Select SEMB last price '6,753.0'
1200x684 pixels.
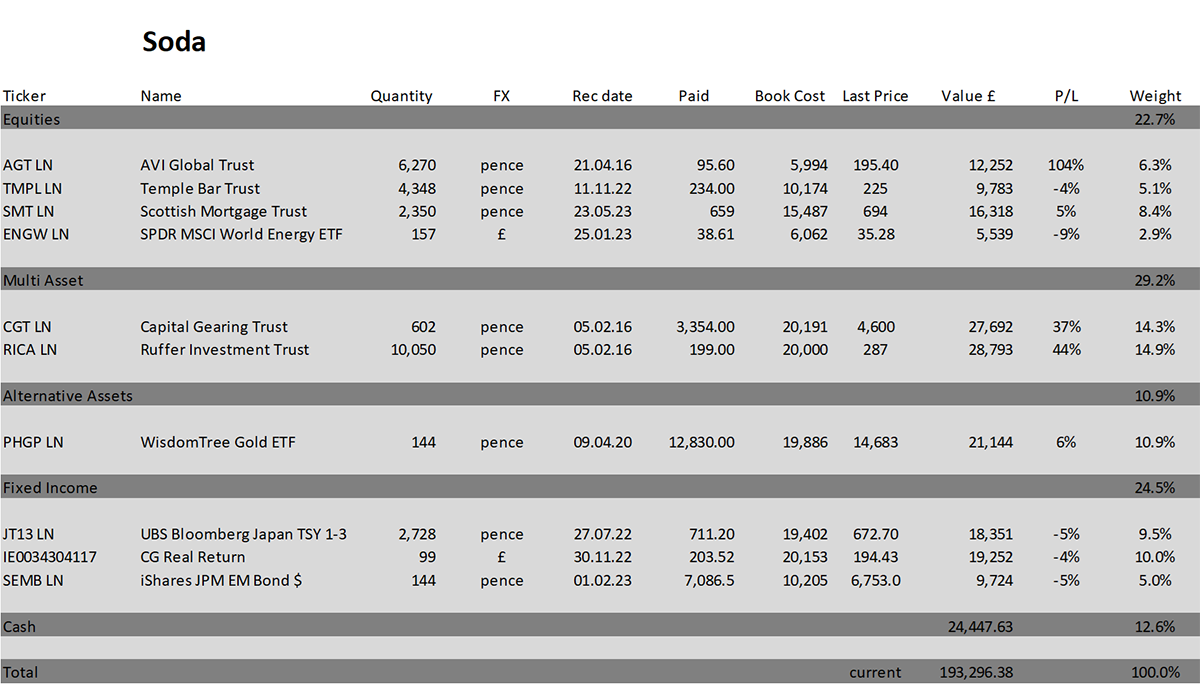tap(874, 580)
